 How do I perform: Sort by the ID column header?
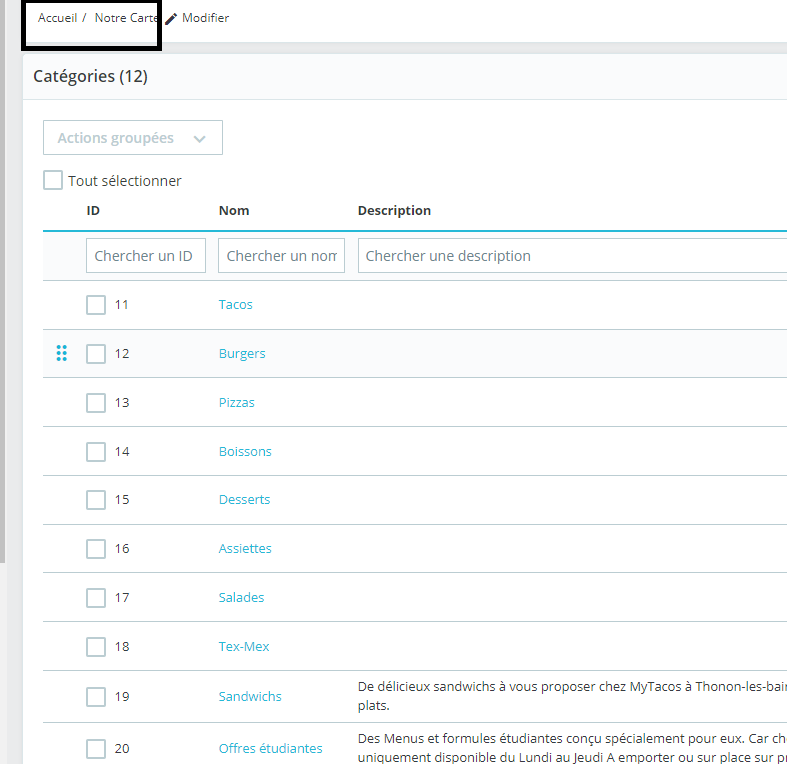[x=93, y=210]
